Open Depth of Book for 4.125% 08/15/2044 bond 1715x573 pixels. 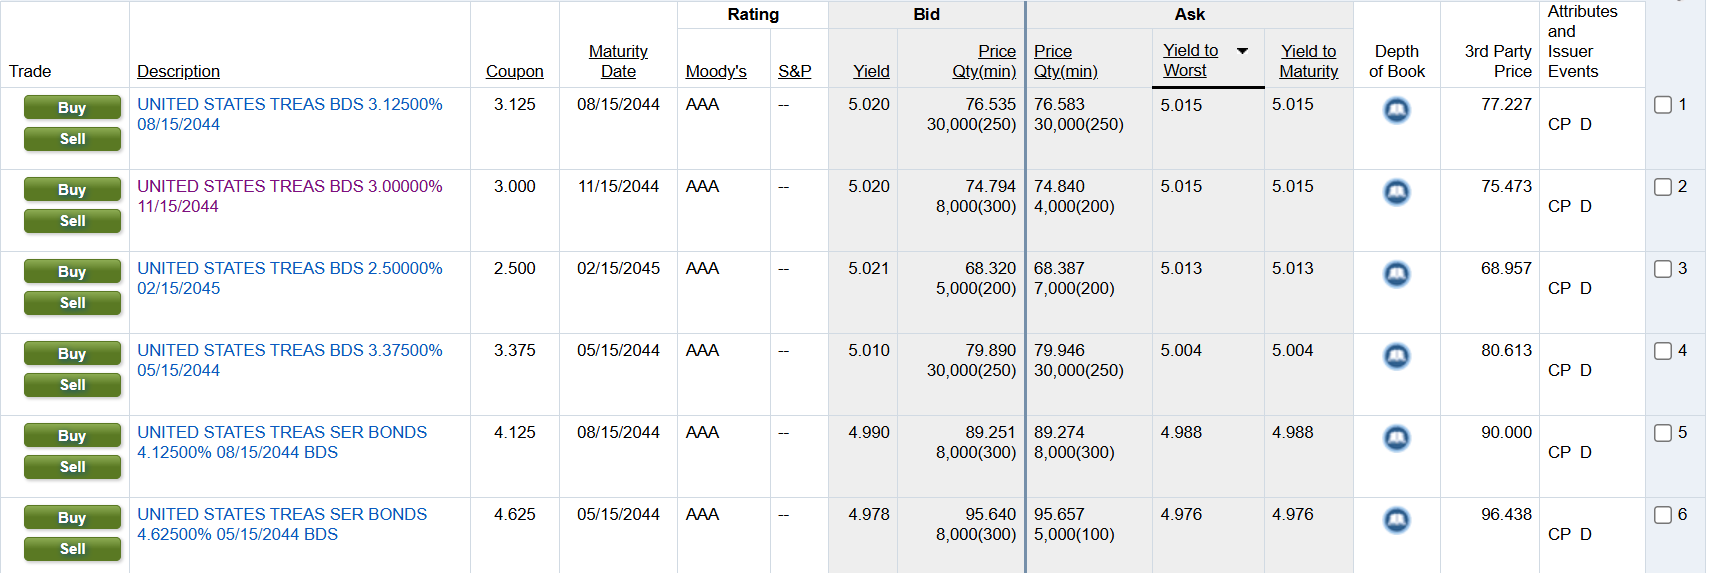[x=1396, y=438]
